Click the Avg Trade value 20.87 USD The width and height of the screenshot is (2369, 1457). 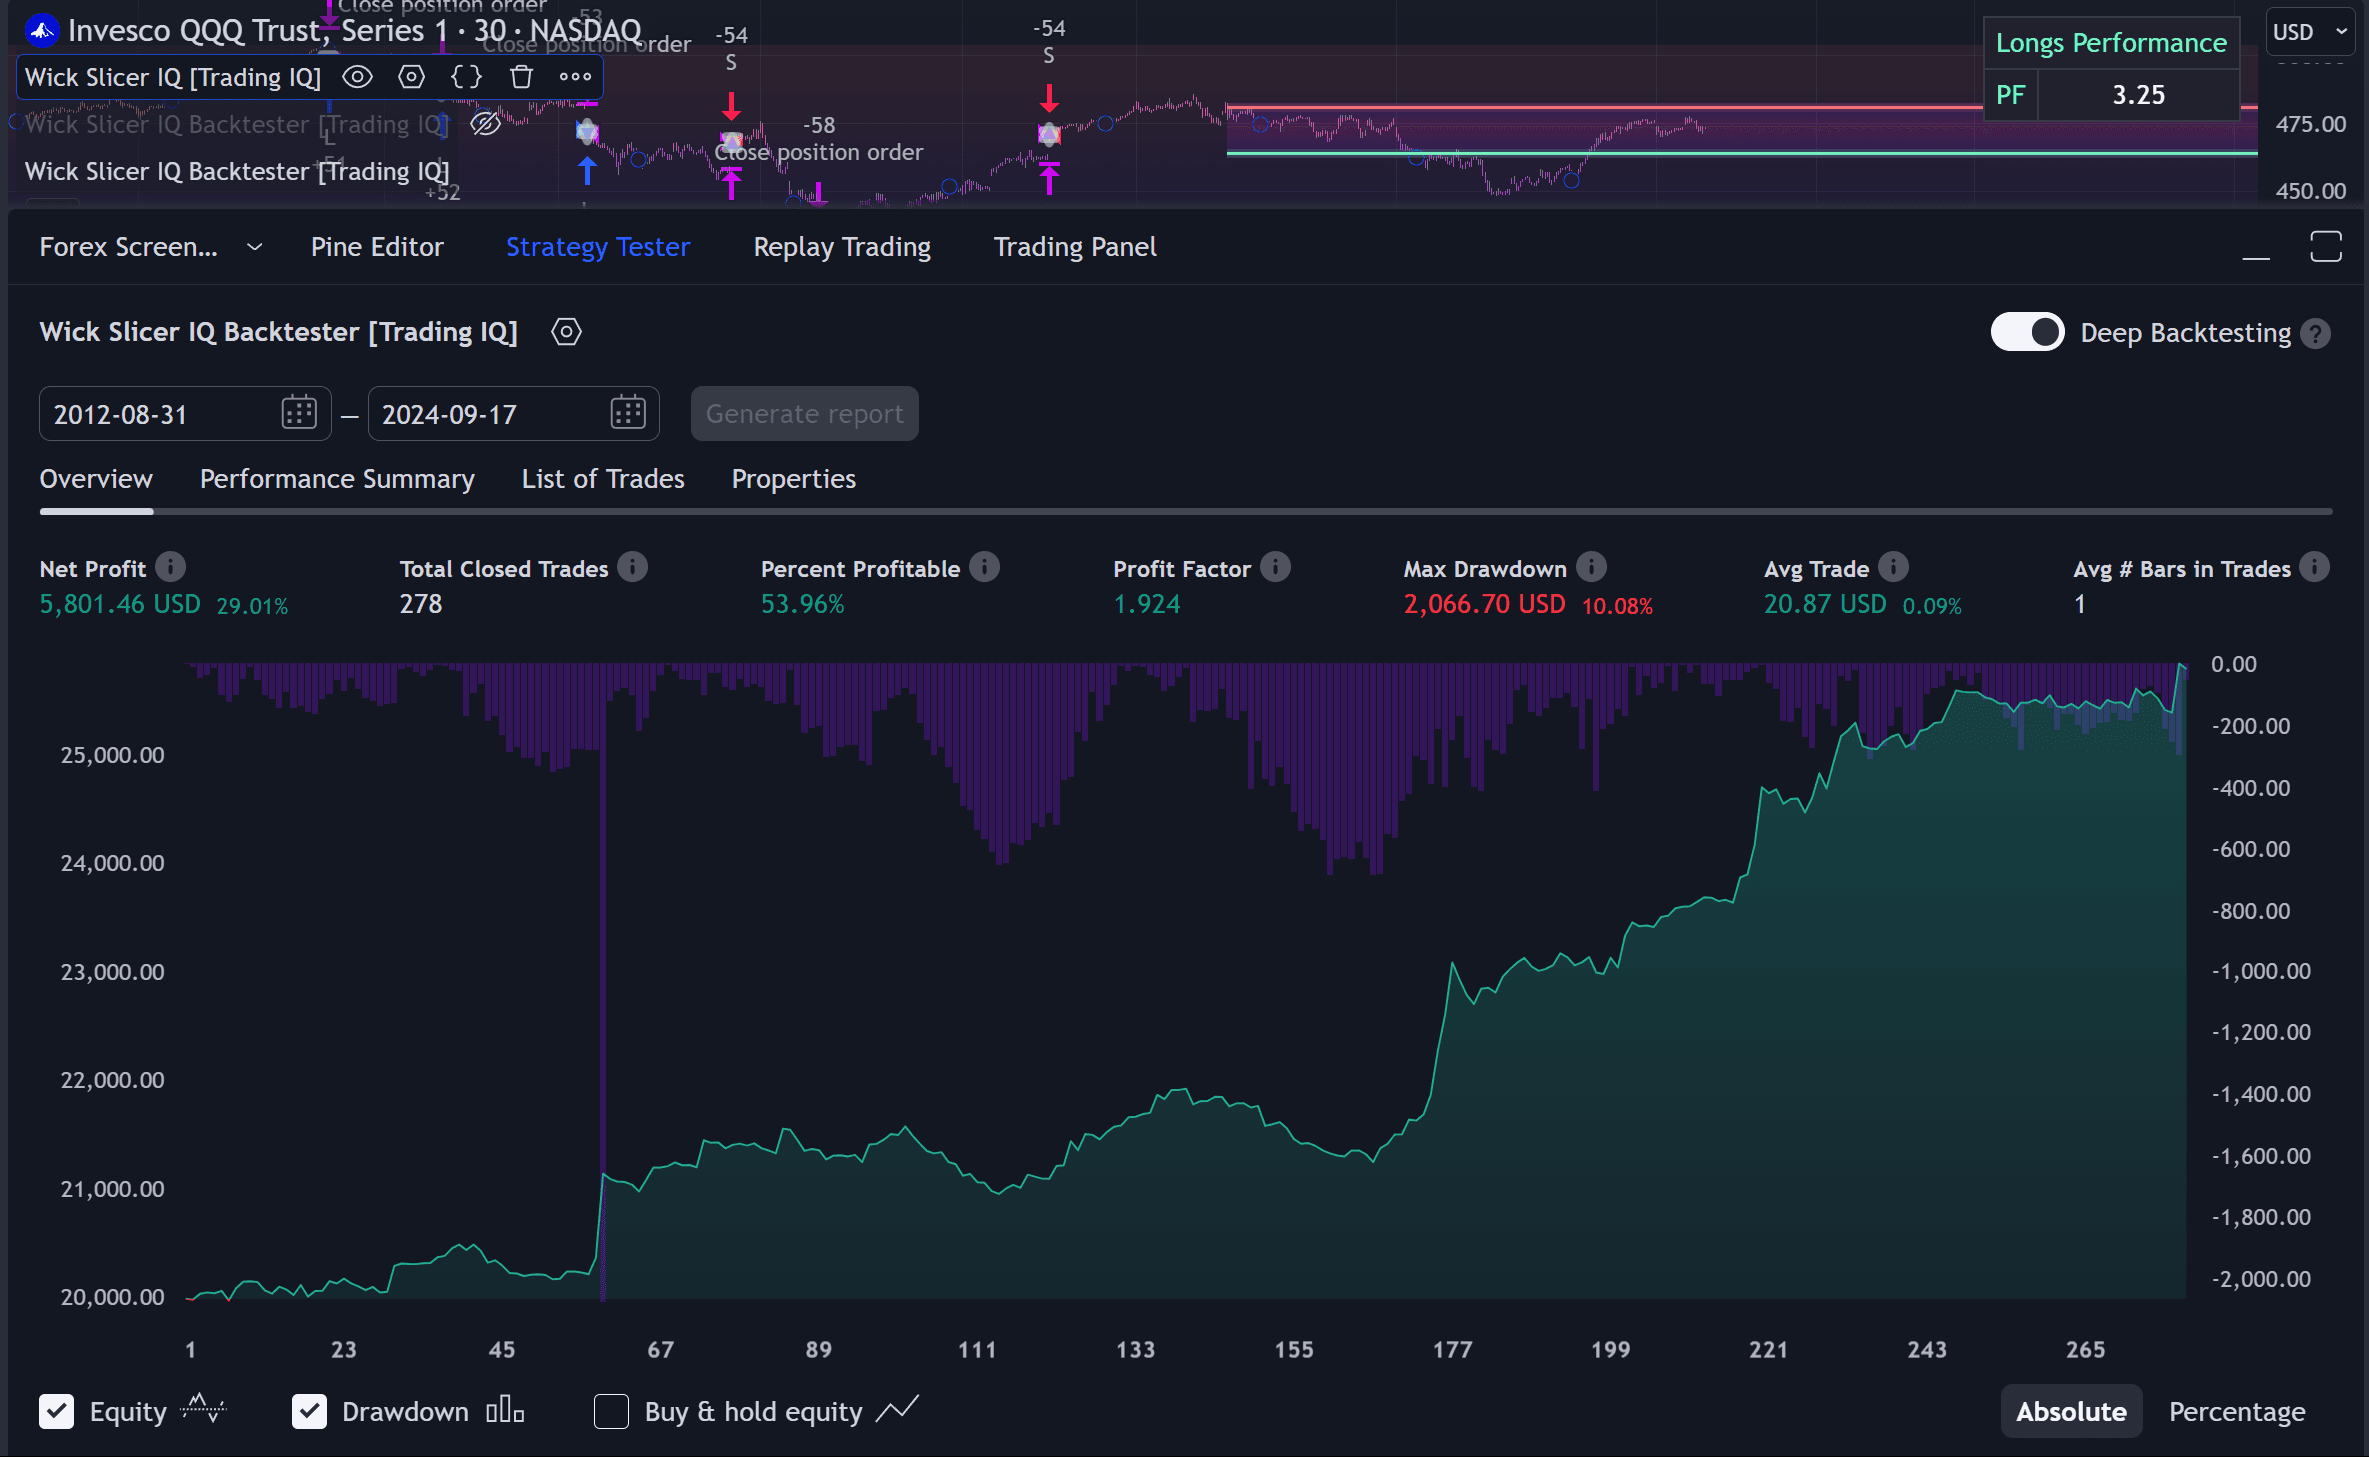pos(1825,604)
